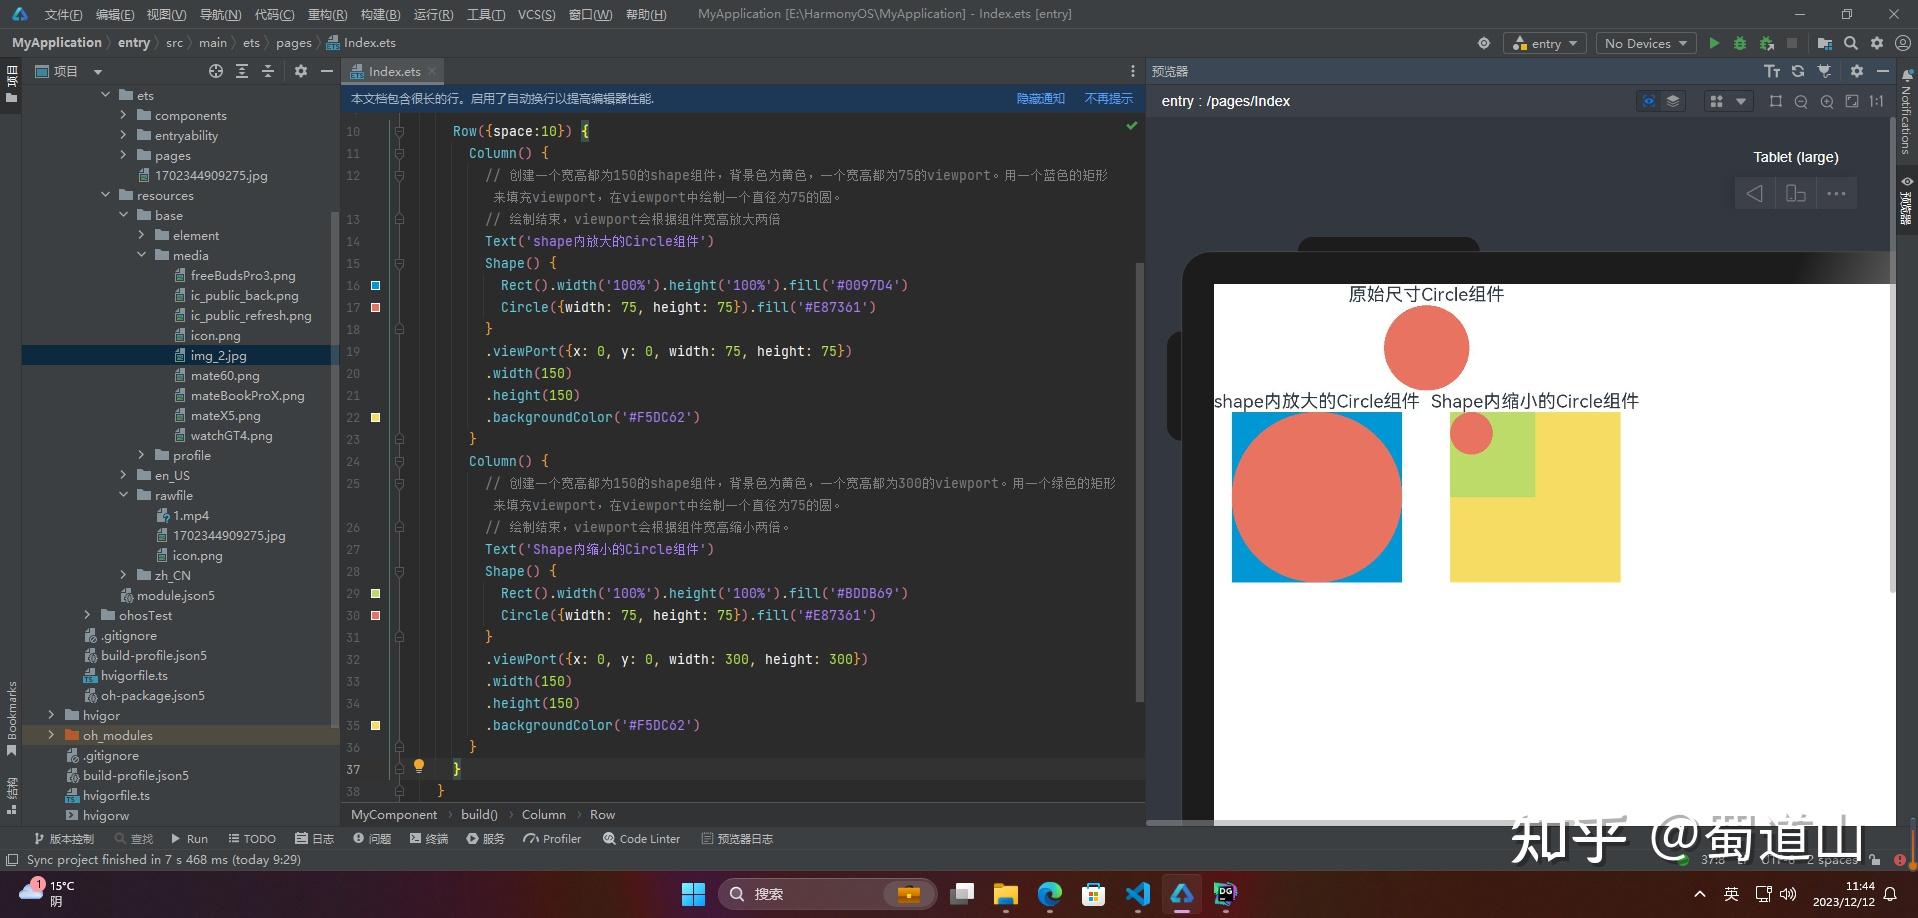Viewport: 1918px width, 918px height.
Task: Click the Debug bug icon in toolbar
Action: pyautogui.click(x=1740, y=43)
